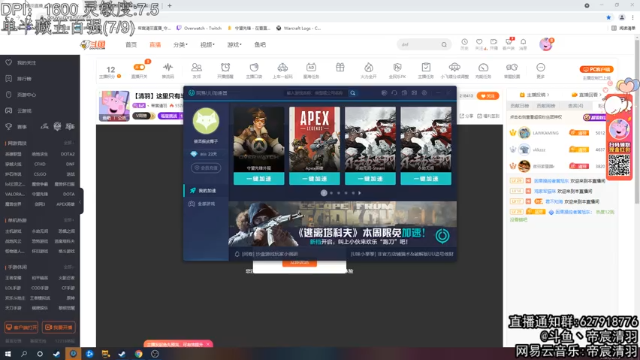The width and height of the screenshot is (640, 360).
Task: Expand the 分类 category dropdown
Action: (x=180, y=44)
